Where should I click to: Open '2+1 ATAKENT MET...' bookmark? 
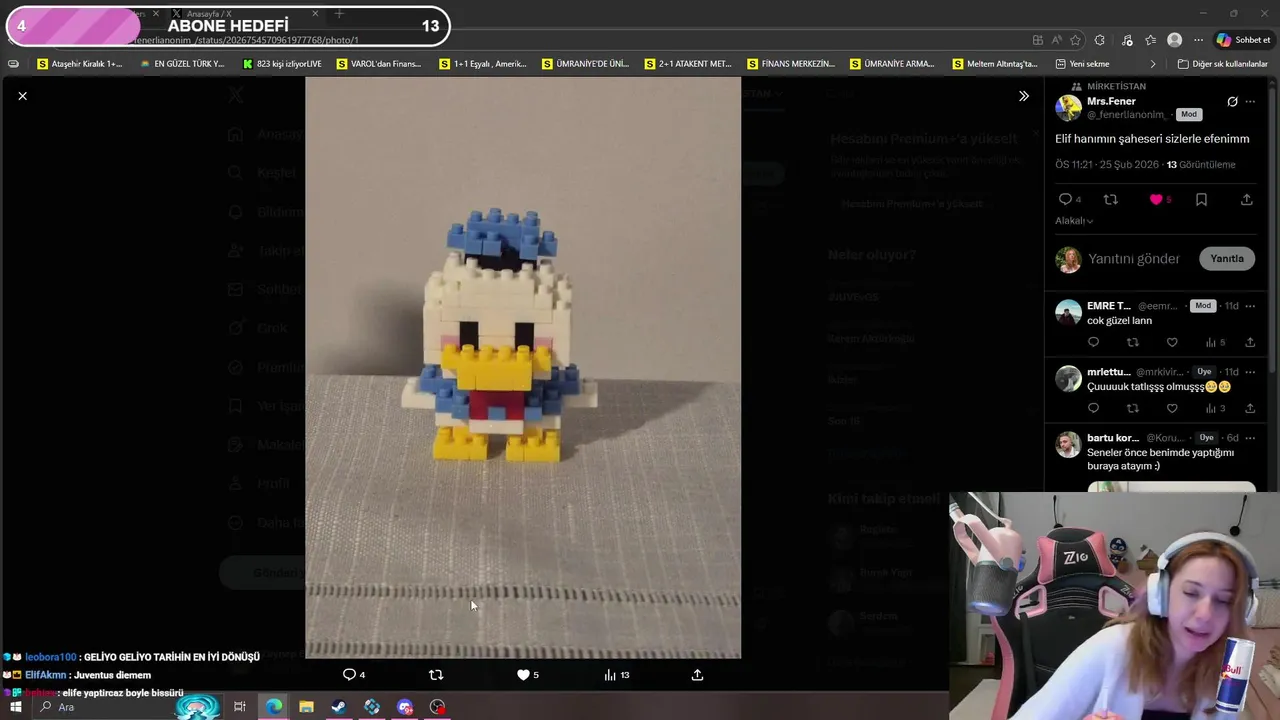click(x=688, y=64)
